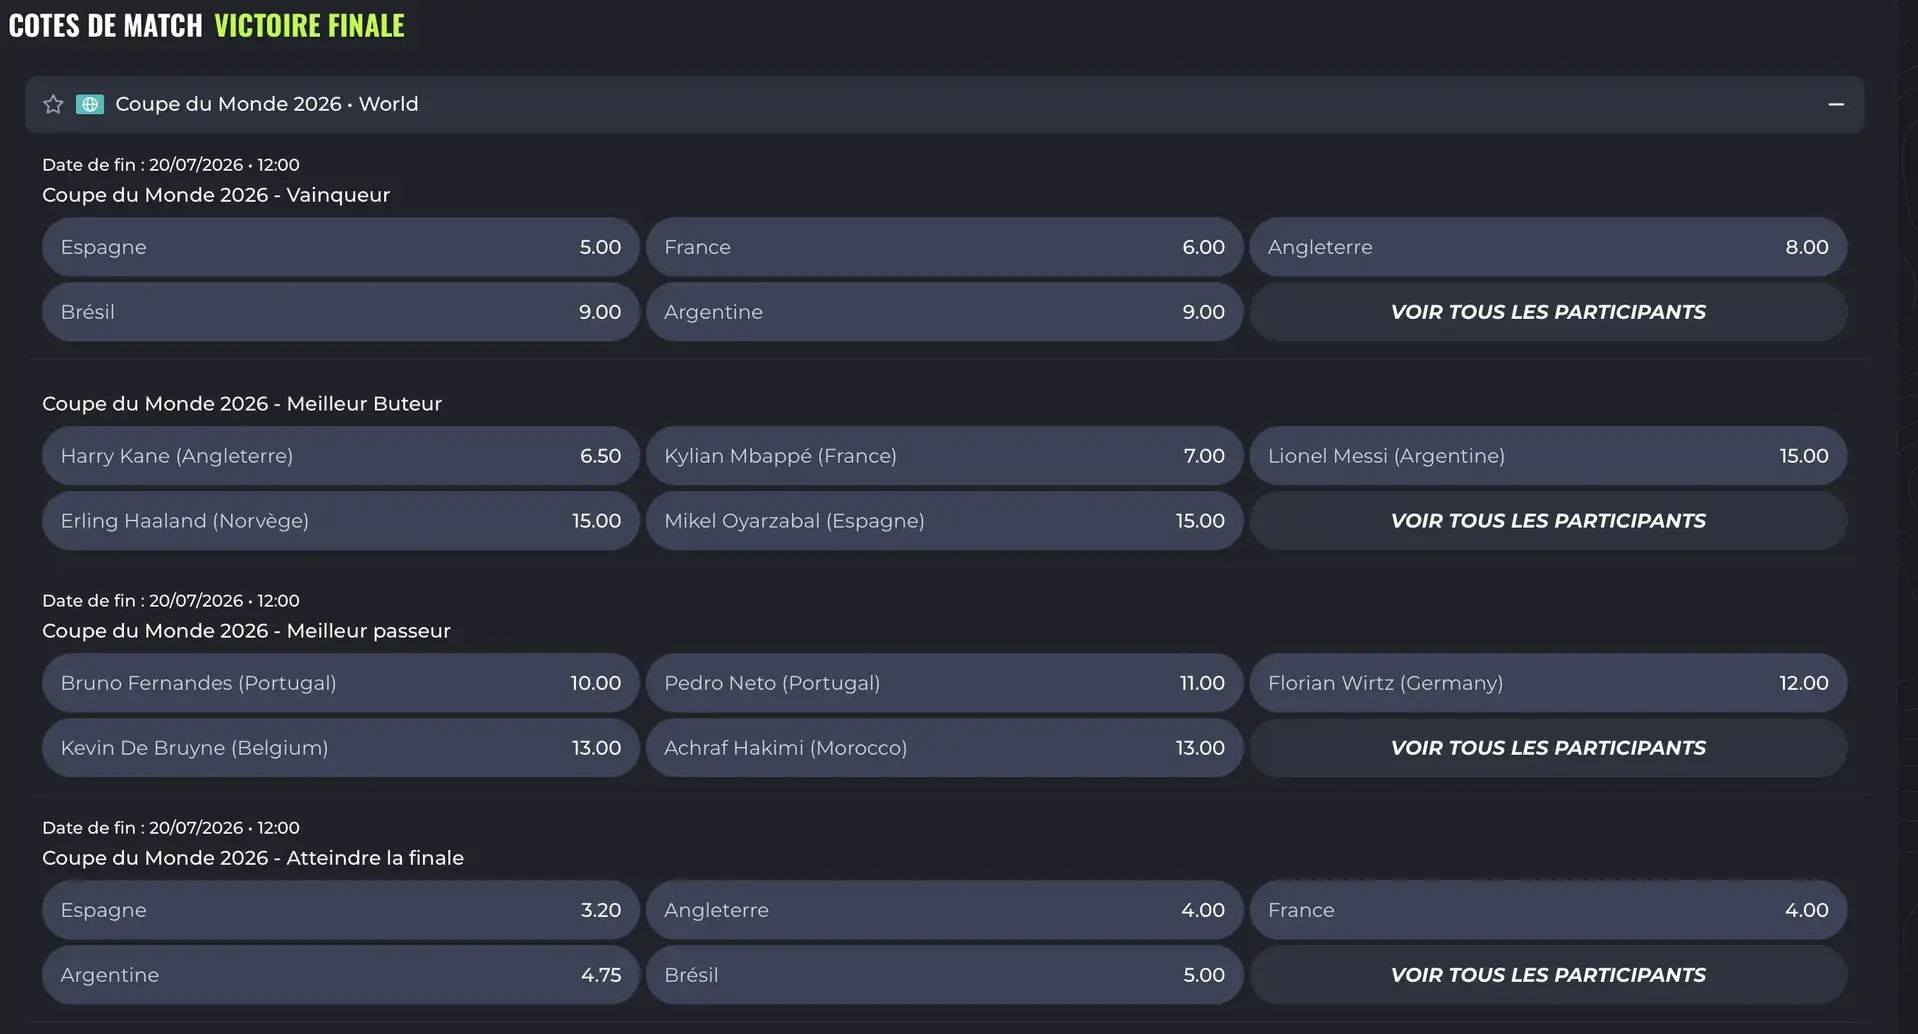Click 'Coupe du Monde 2026 - Meilleur Buteur' label
1918x1034 pixels.
pos(242,404)
